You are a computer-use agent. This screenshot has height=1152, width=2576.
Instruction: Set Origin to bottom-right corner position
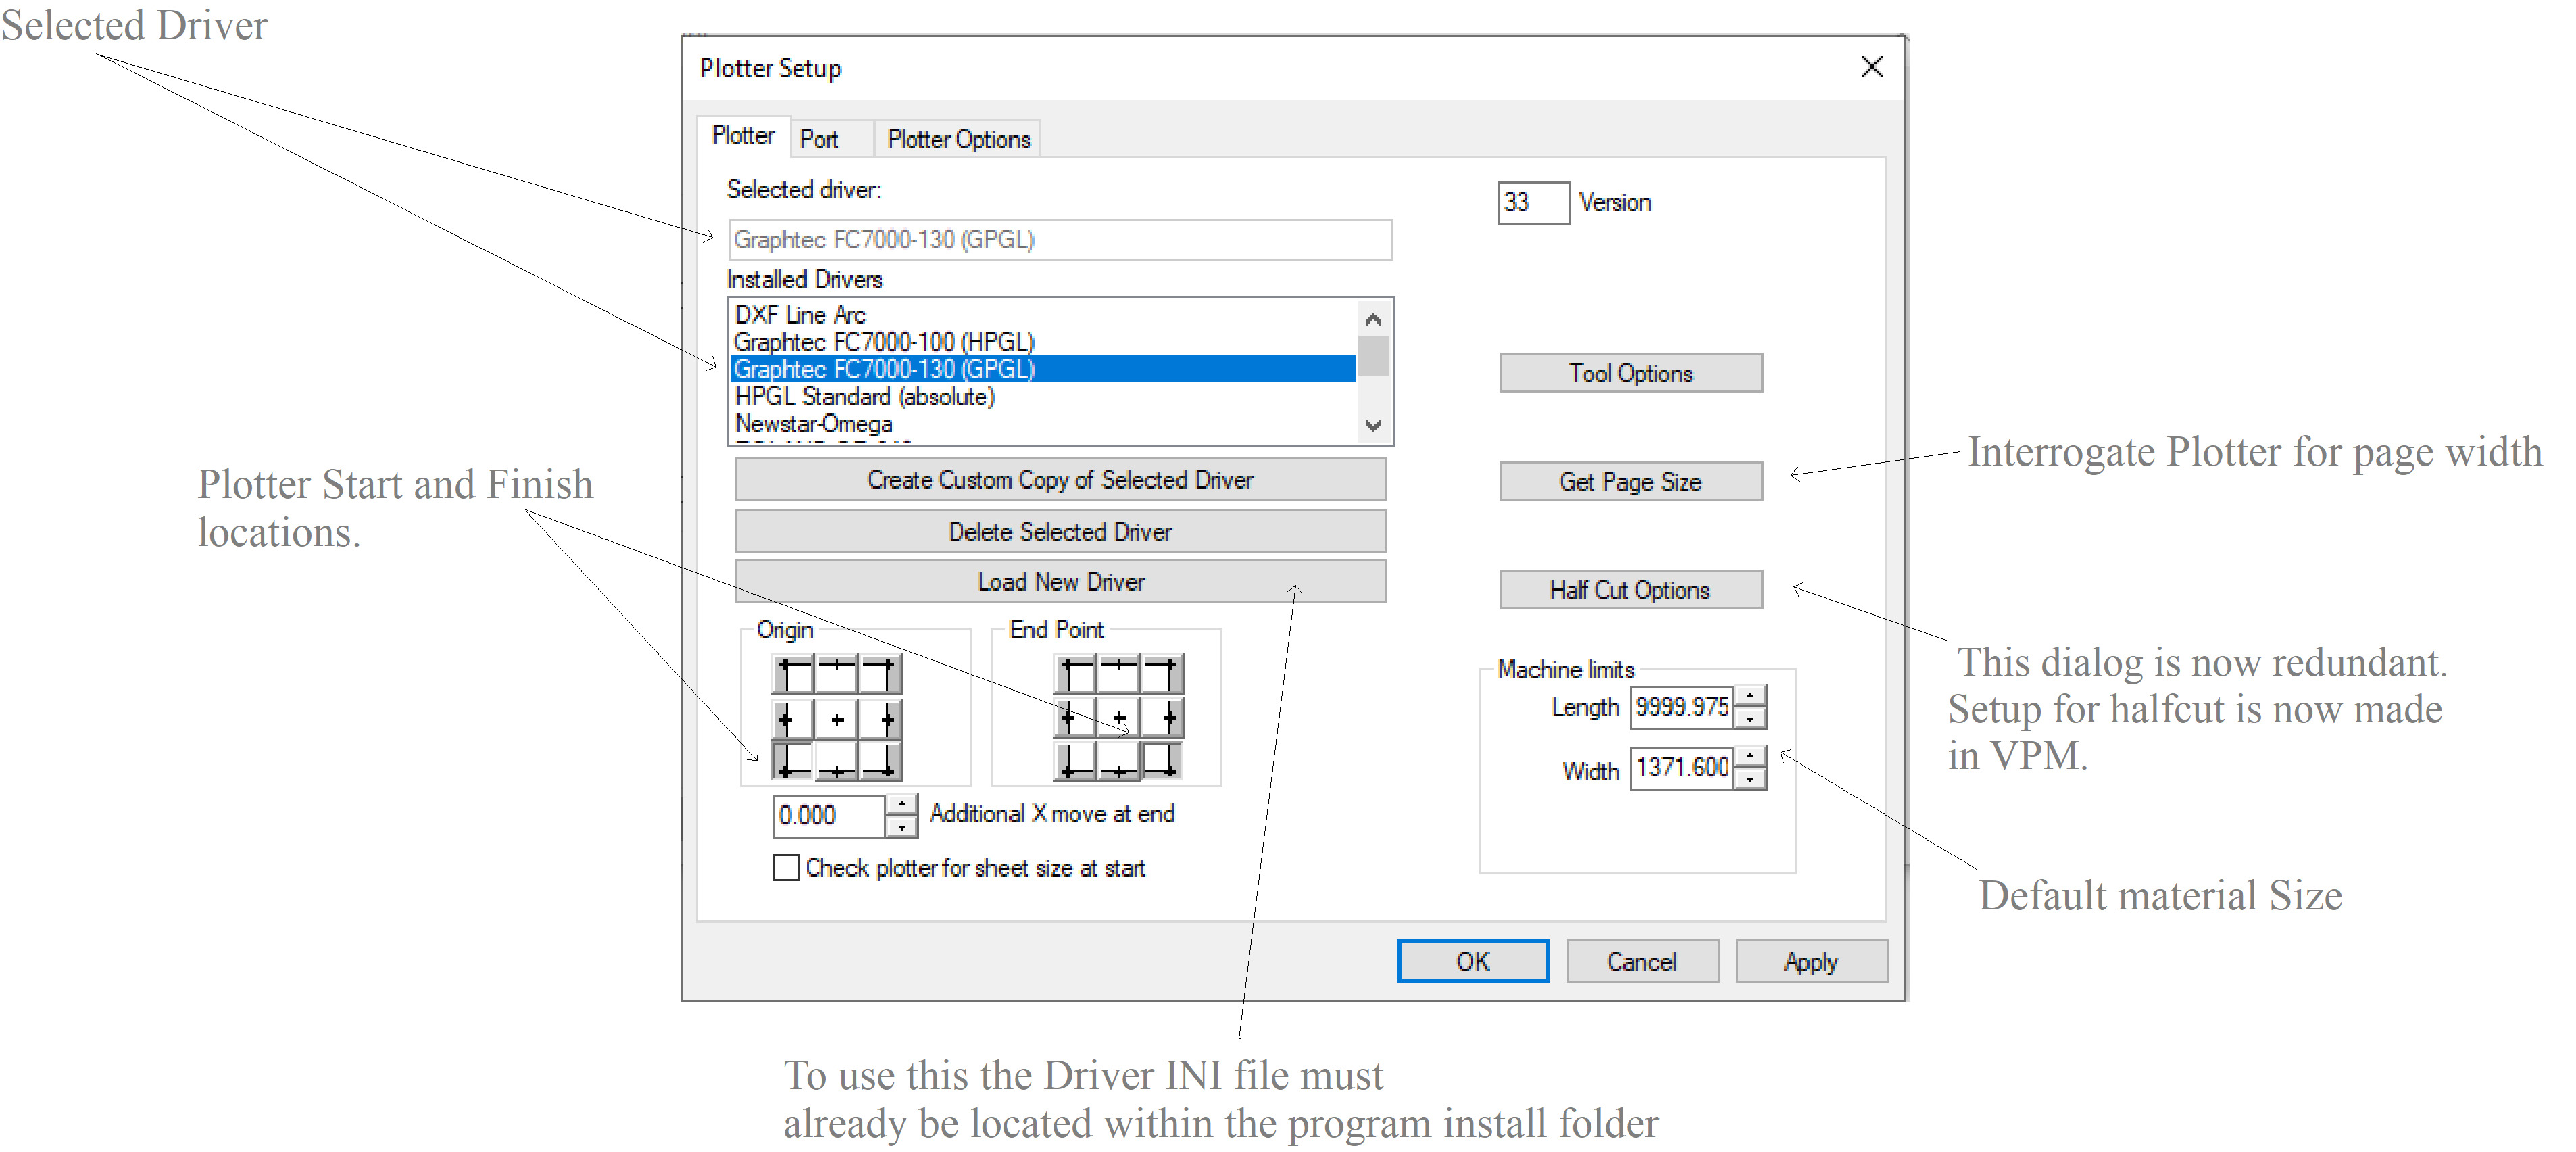[x=881, y=762]
